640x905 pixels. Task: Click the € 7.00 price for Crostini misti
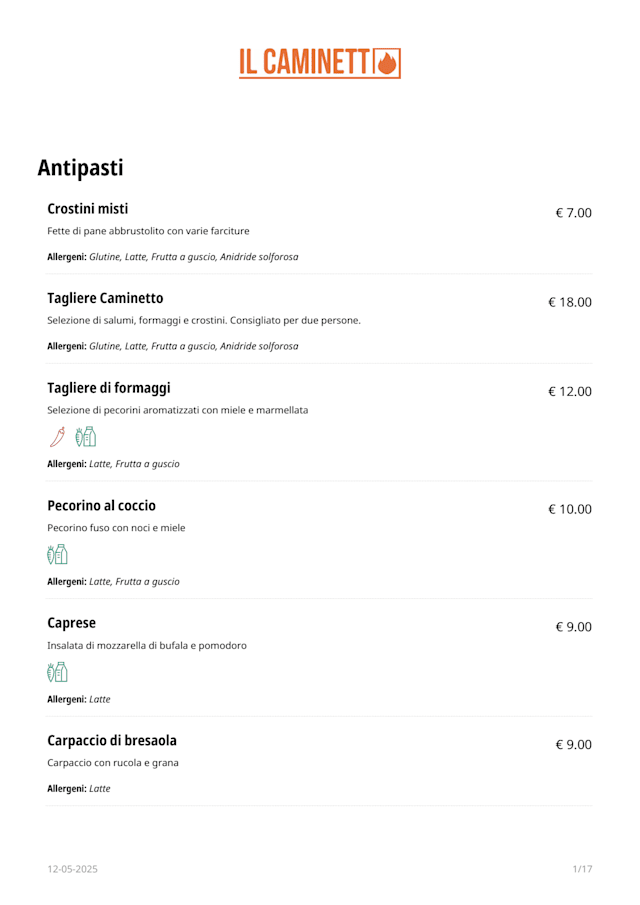point(573,213)
